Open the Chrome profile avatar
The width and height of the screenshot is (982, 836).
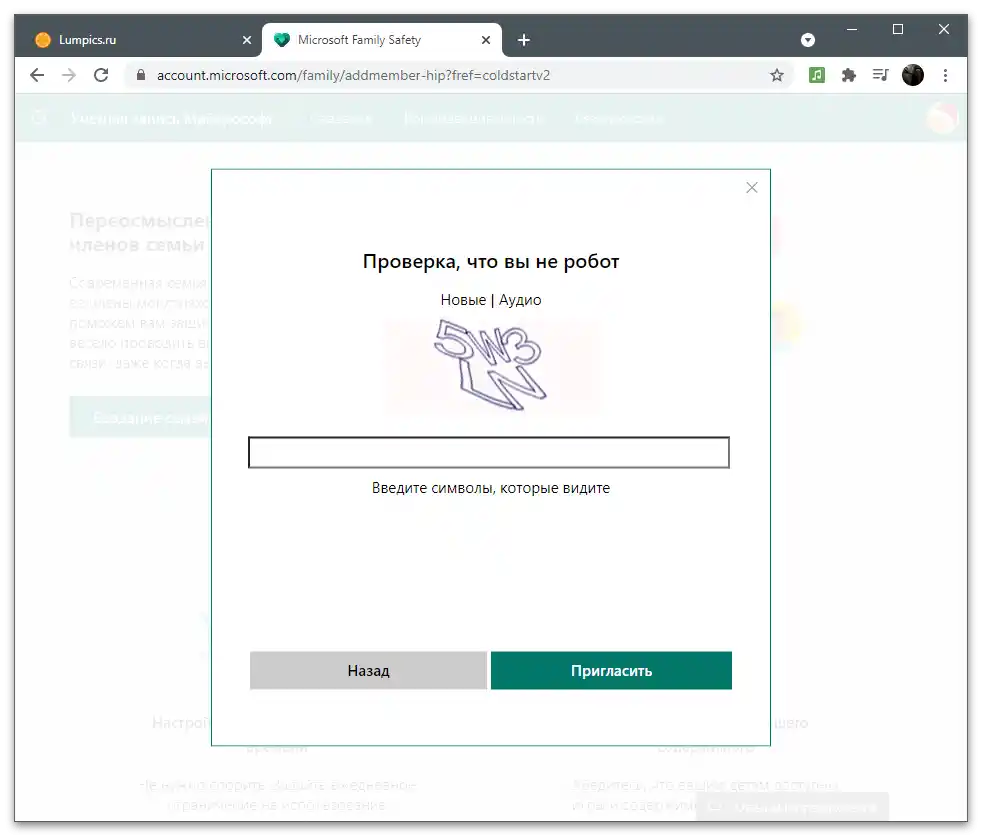click(x=912, y=75)
